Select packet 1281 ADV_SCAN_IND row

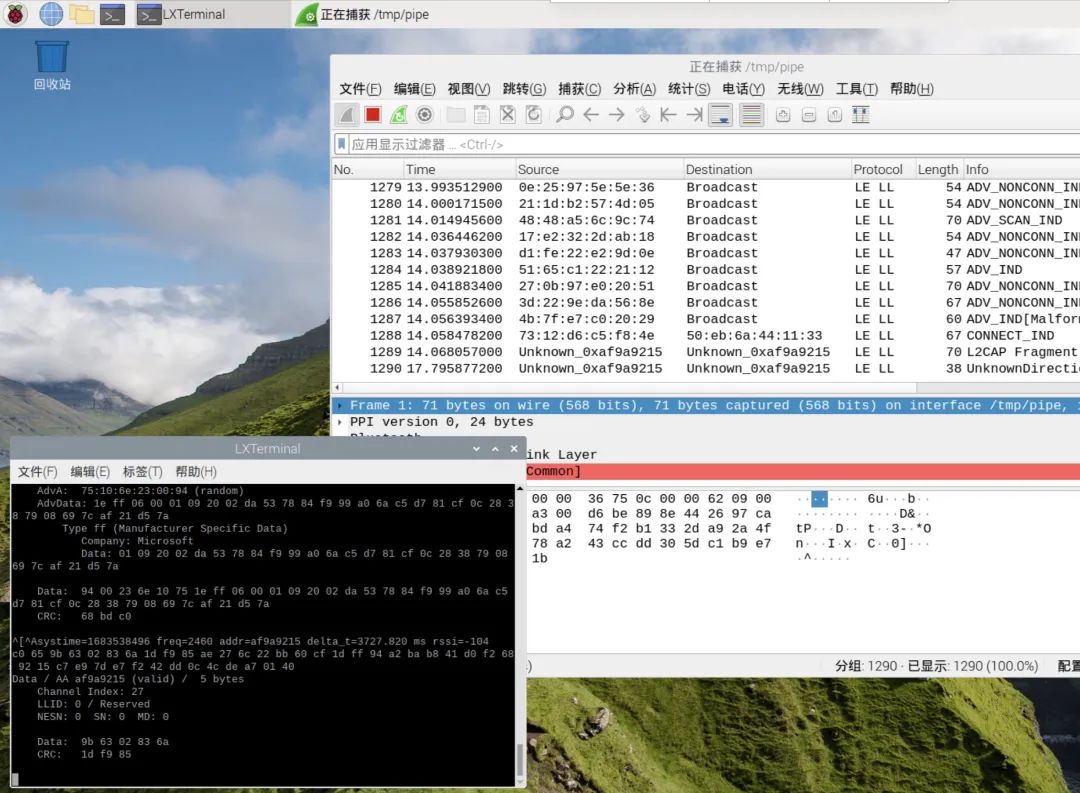point(706,220)
